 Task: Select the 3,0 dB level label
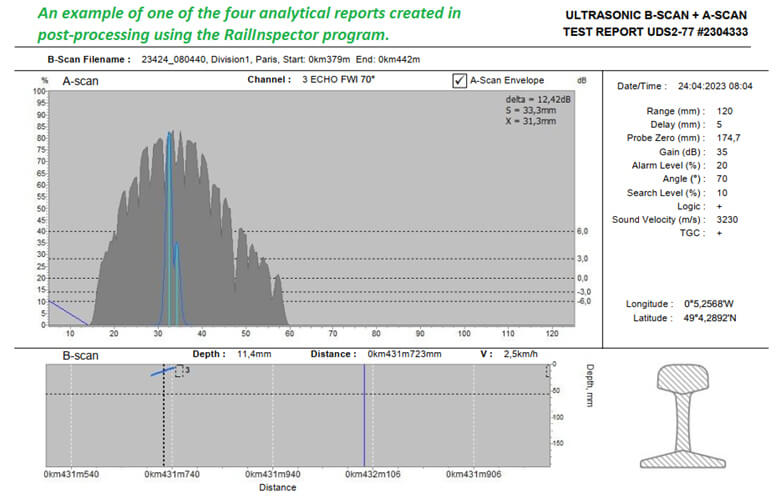point(582,259)
